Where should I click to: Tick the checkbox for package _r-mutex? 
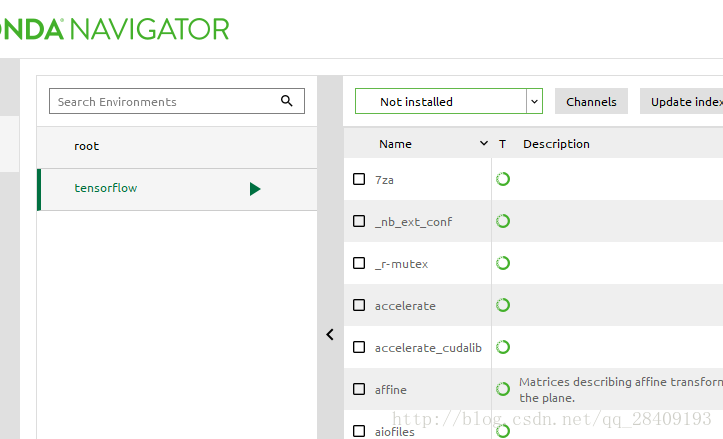pos(359,263)
